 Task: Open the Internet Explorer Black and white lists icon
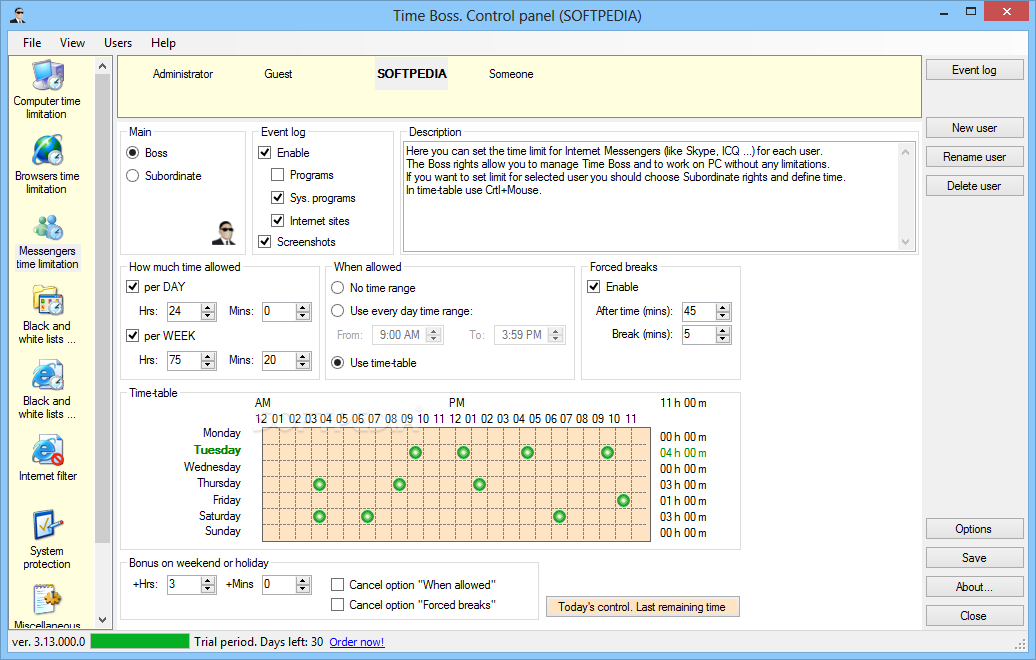(x=48, y=375)
